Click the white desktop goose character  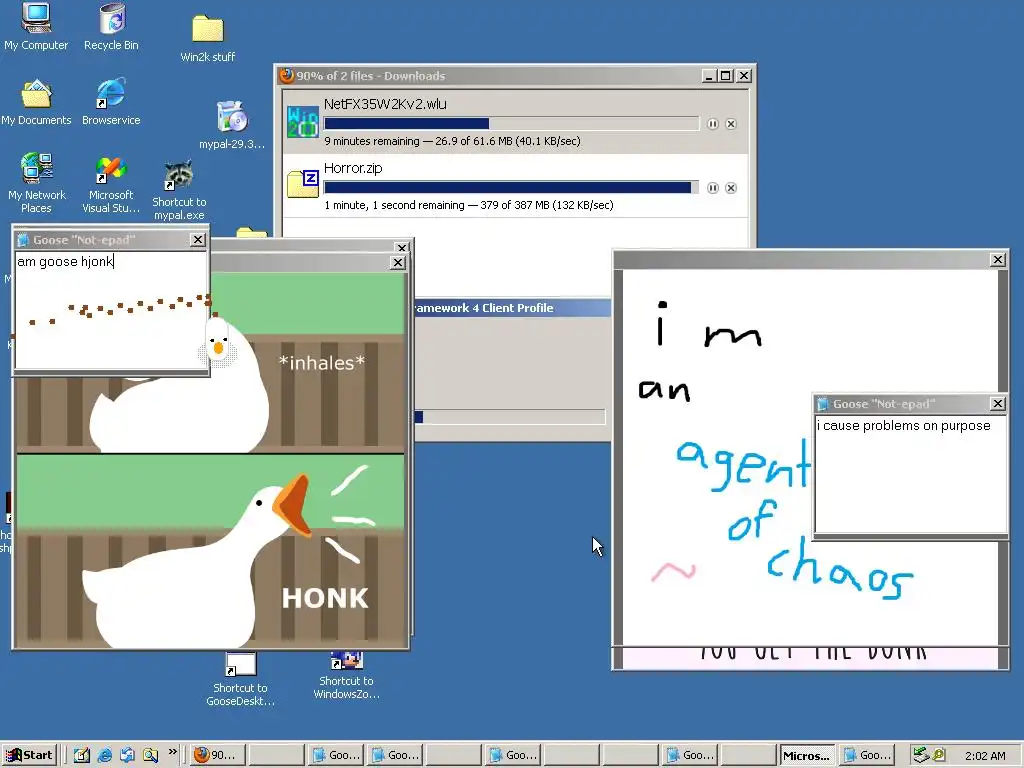tap(217, 342)
